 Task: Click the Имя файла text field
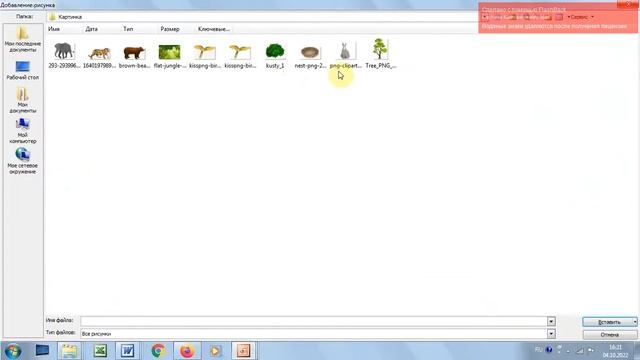point(313,321)
